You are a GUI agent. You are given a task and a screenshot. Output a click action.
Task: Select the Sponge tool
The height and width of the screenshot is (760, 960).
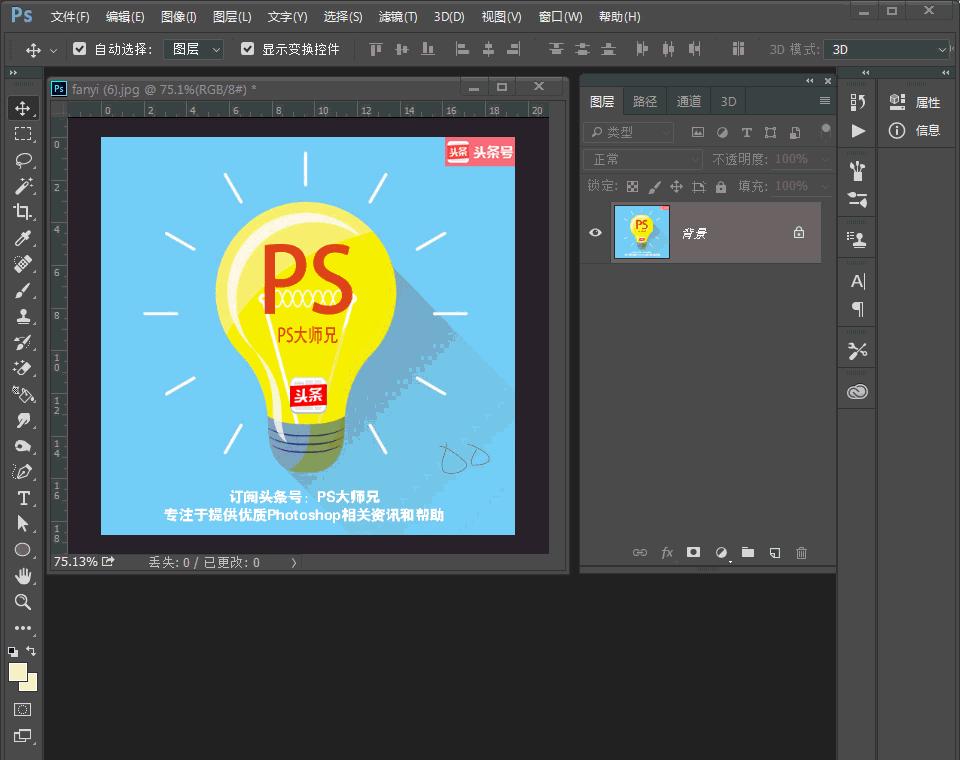(x=23, y=446)
